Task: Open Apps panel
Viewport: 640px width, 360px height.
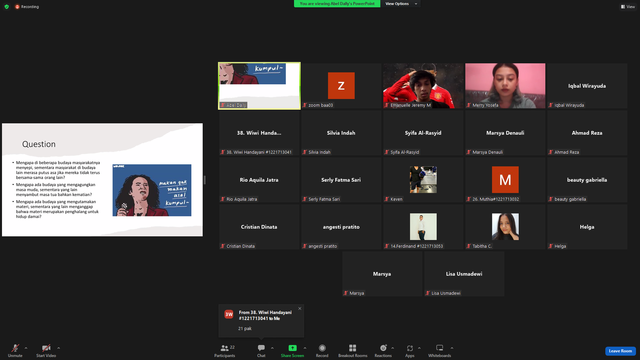Action: coord(410,350)
